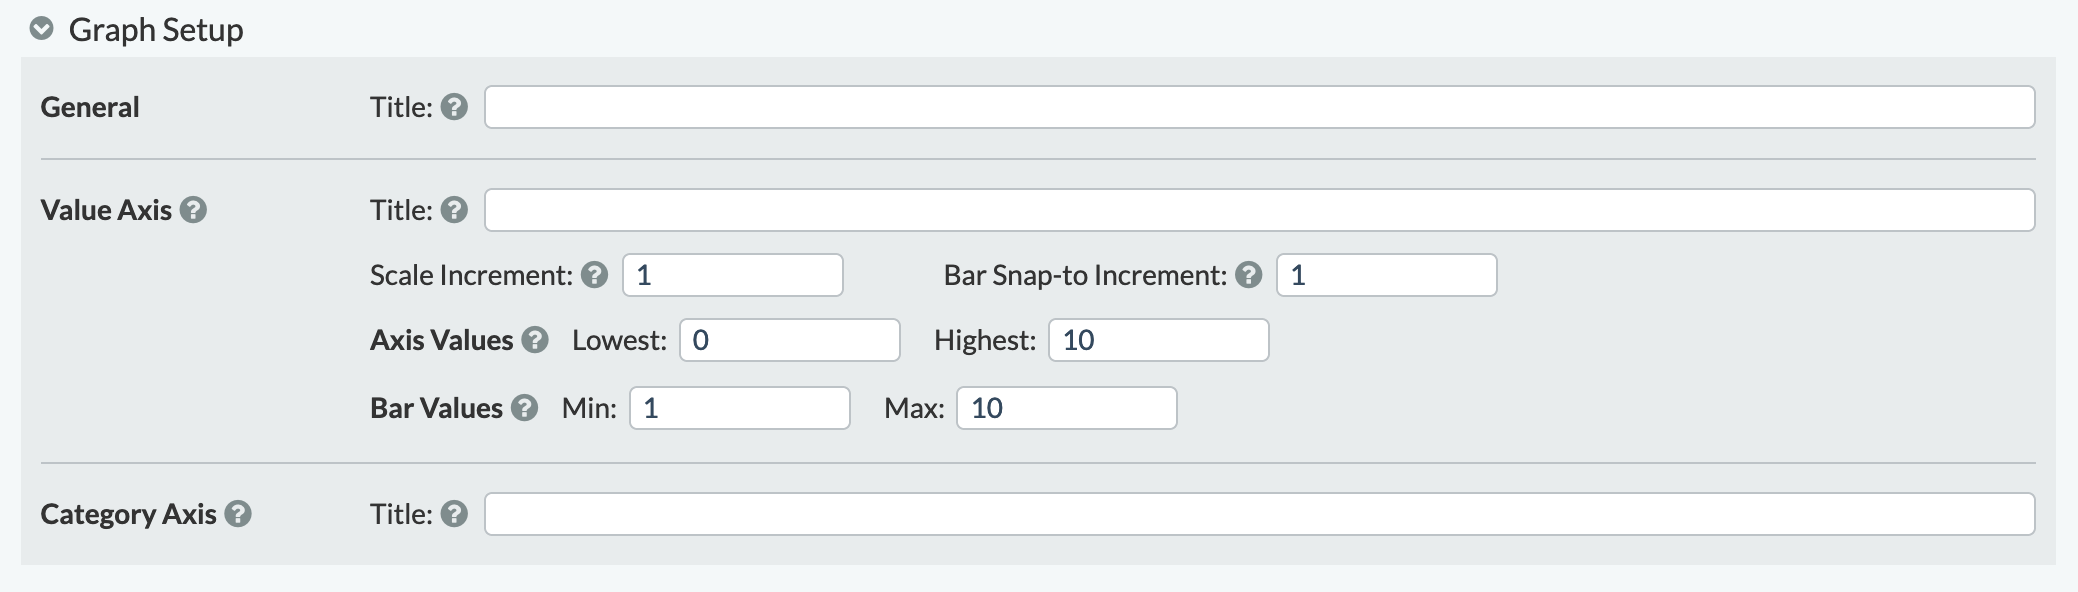Image resolution: width=2078 pixels, height=592 pixels.
Task: Collapse the Graph Setup section
Action: (x=41, y=29)
